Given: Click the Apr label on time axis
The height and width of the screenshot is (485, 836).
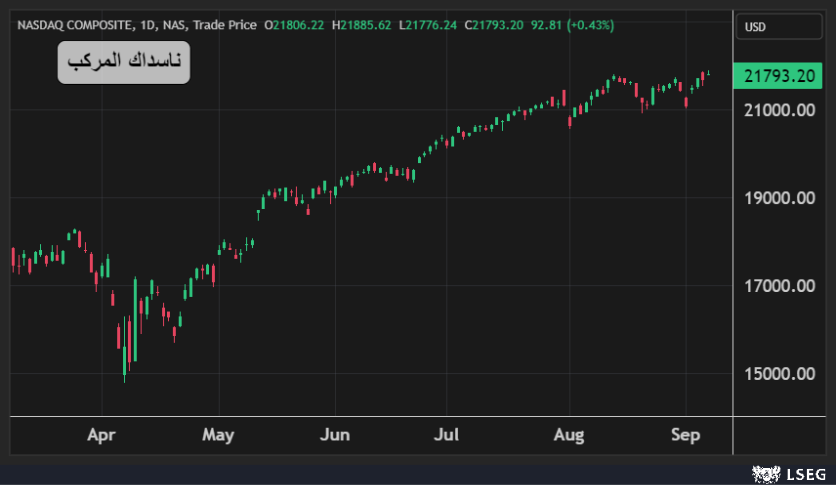Looking at the screenshot, I should coord(102,435).
